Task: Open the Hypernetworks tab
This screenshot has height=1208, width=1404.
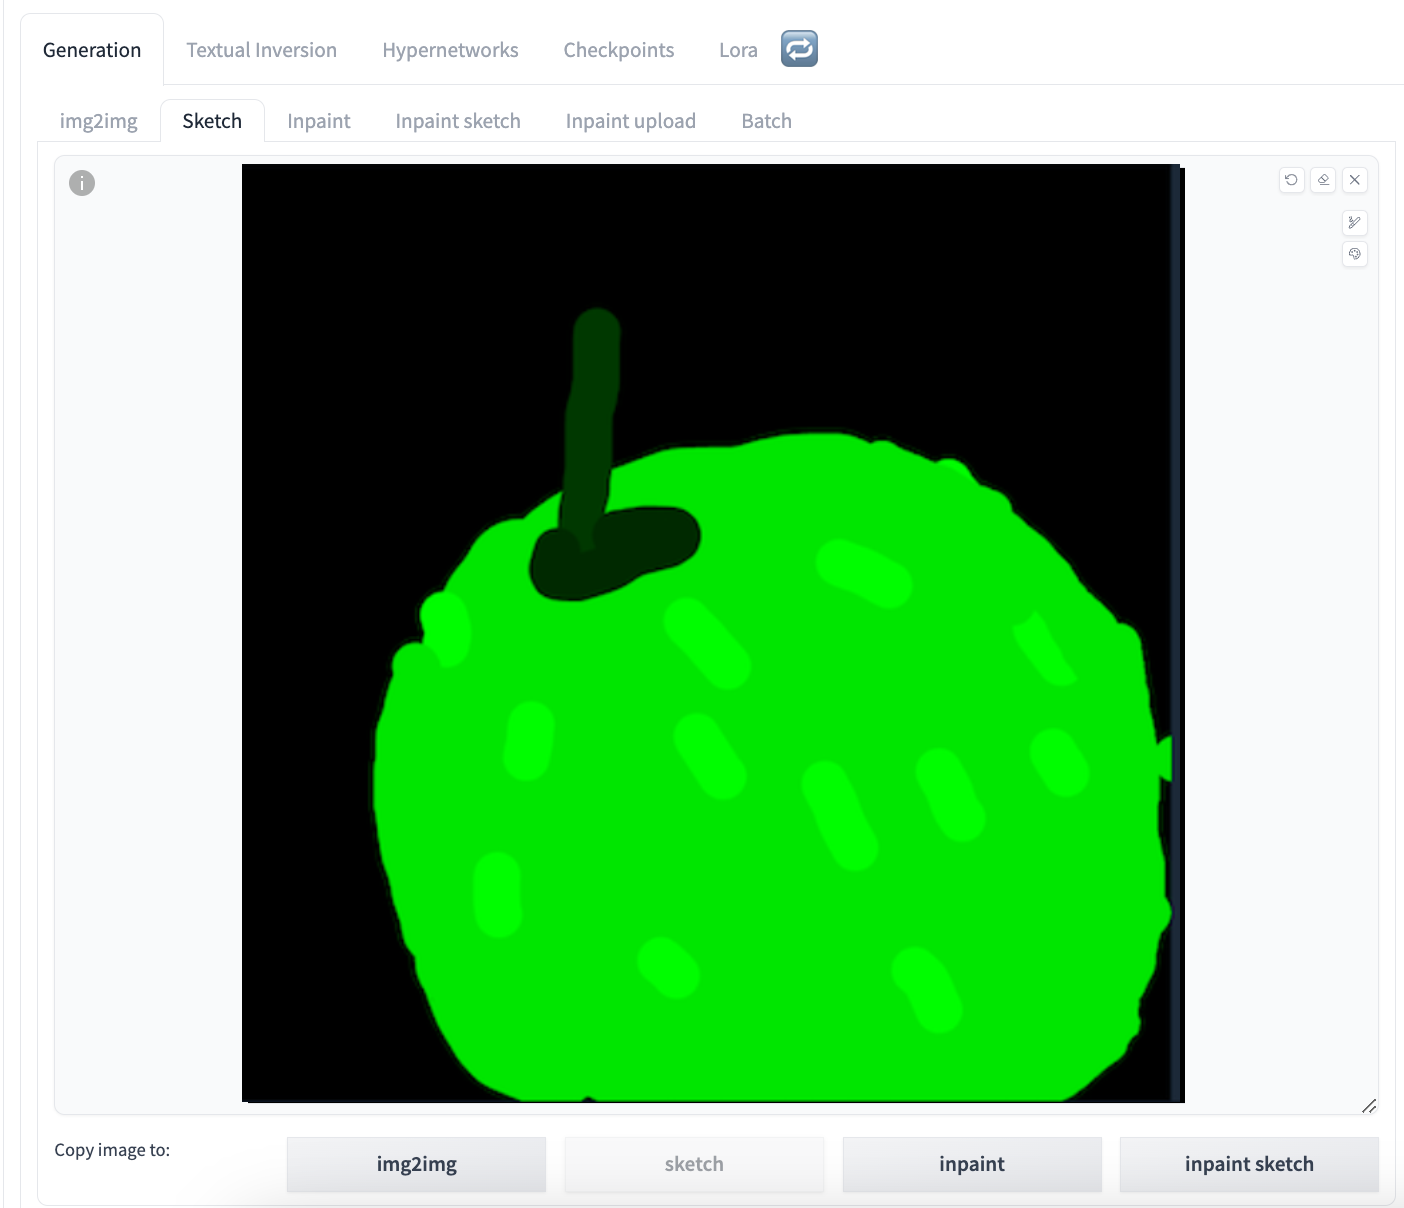Action: click(450, 49)
